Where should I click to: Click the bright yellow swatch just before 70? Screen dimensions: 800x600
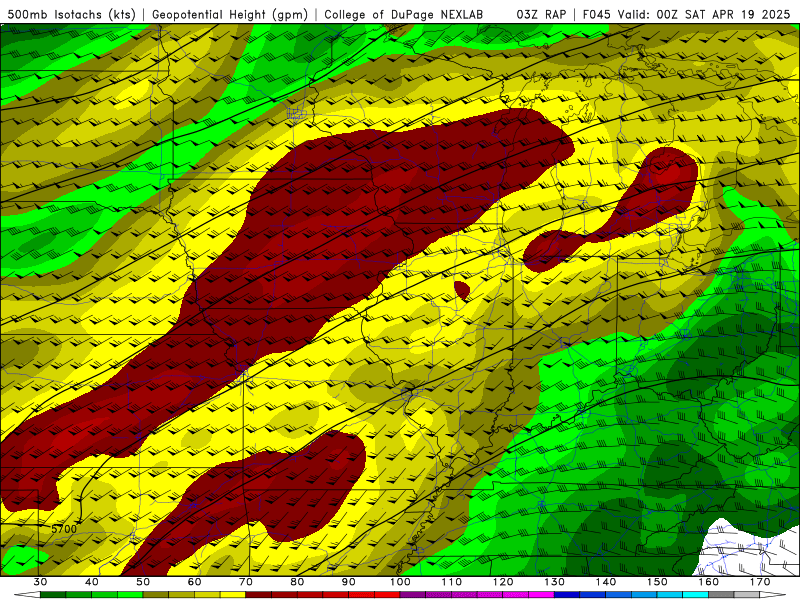tap(233, 595)
